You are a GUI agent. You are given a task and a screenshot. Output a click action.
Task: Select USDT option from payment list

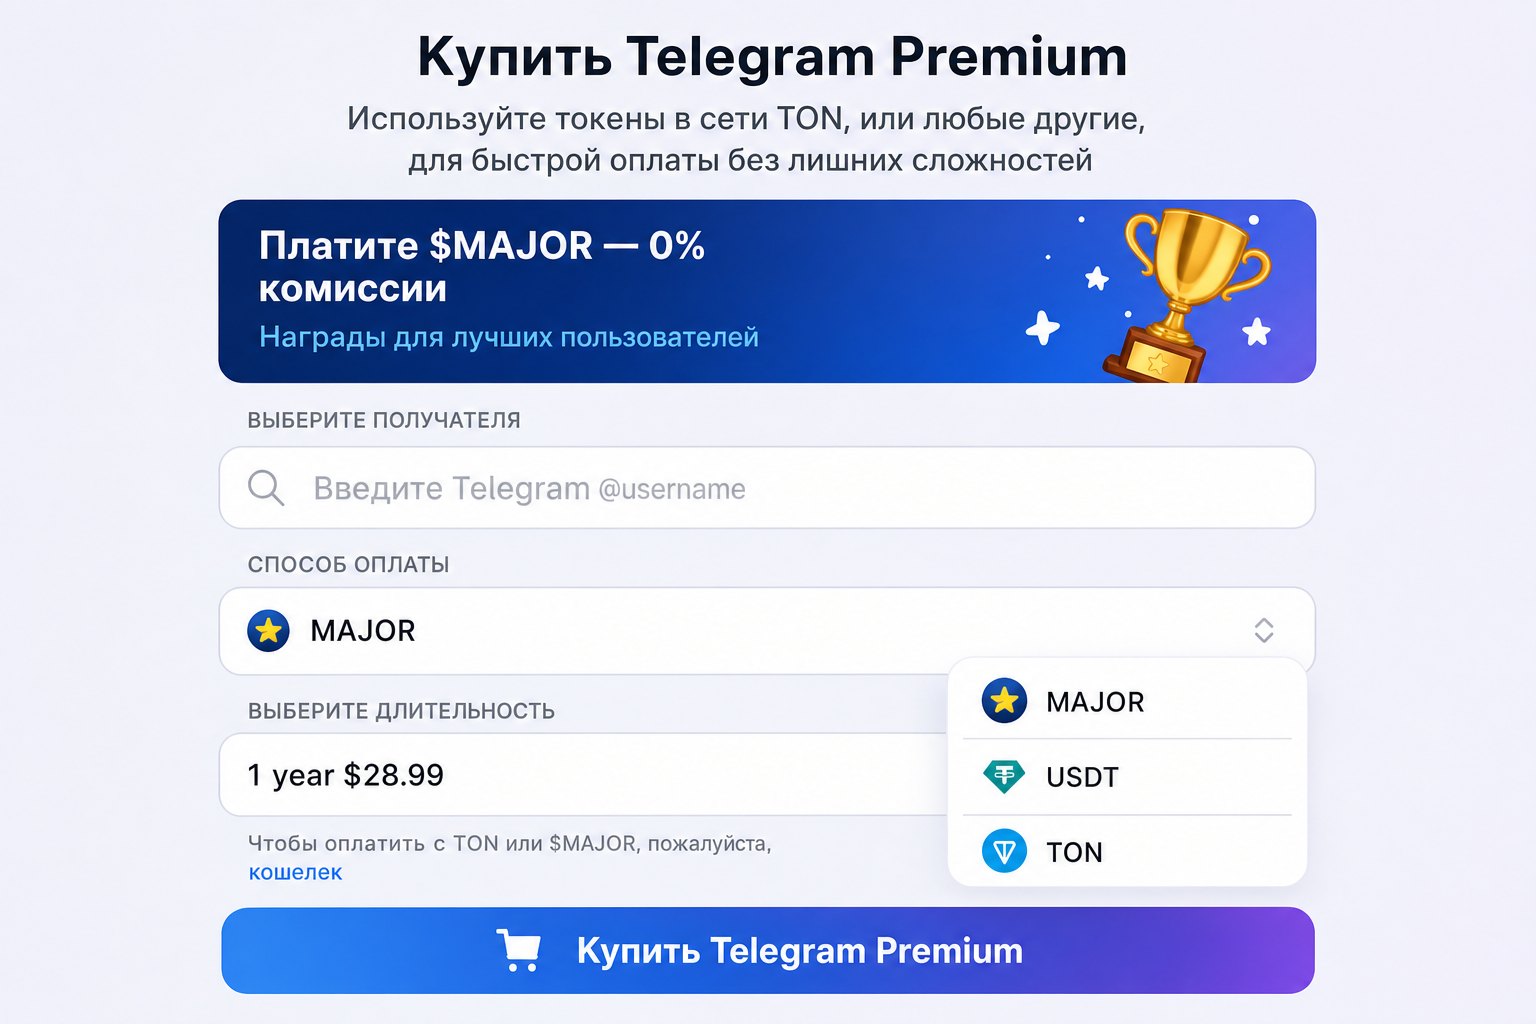click(x=1127, y=777)
